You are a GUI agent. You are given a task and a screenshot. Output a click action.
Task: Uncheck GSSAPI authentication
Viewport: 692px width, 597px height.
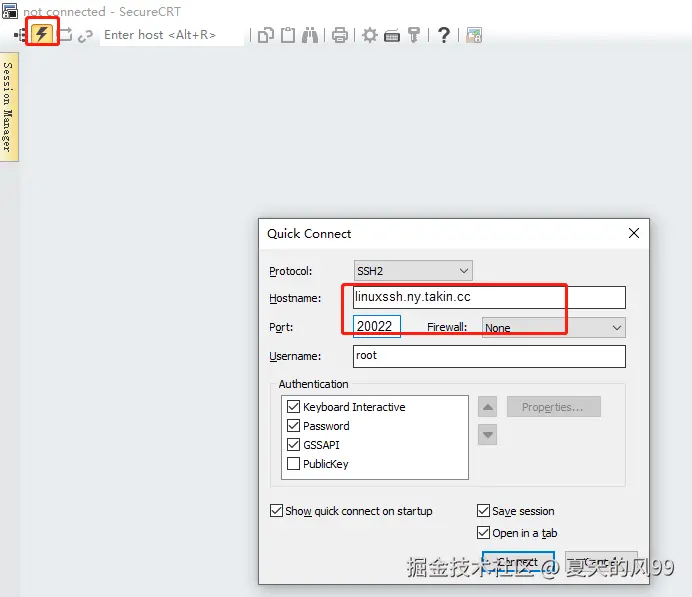[x=293, y=444]
